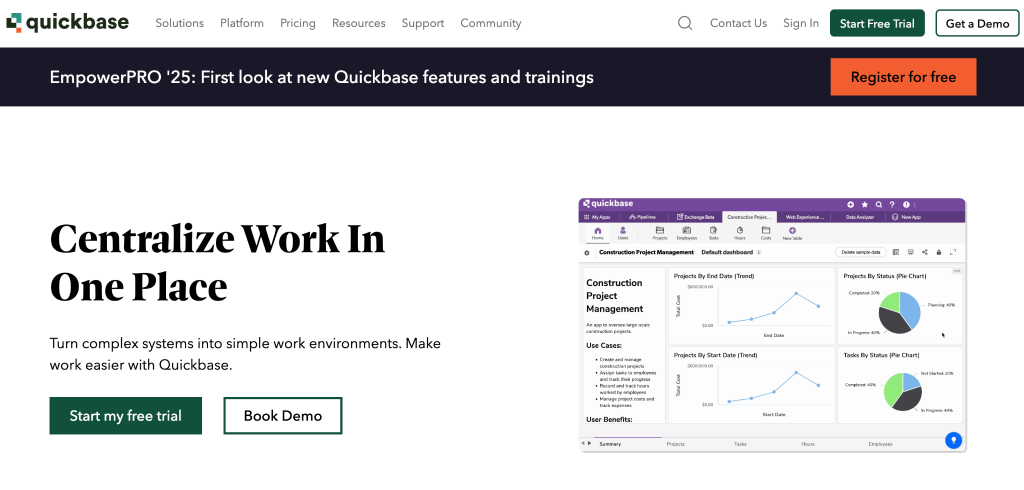The image size is (1024, 490).
Task: Click the Get a Demo button
Action: tap(977, 23)
